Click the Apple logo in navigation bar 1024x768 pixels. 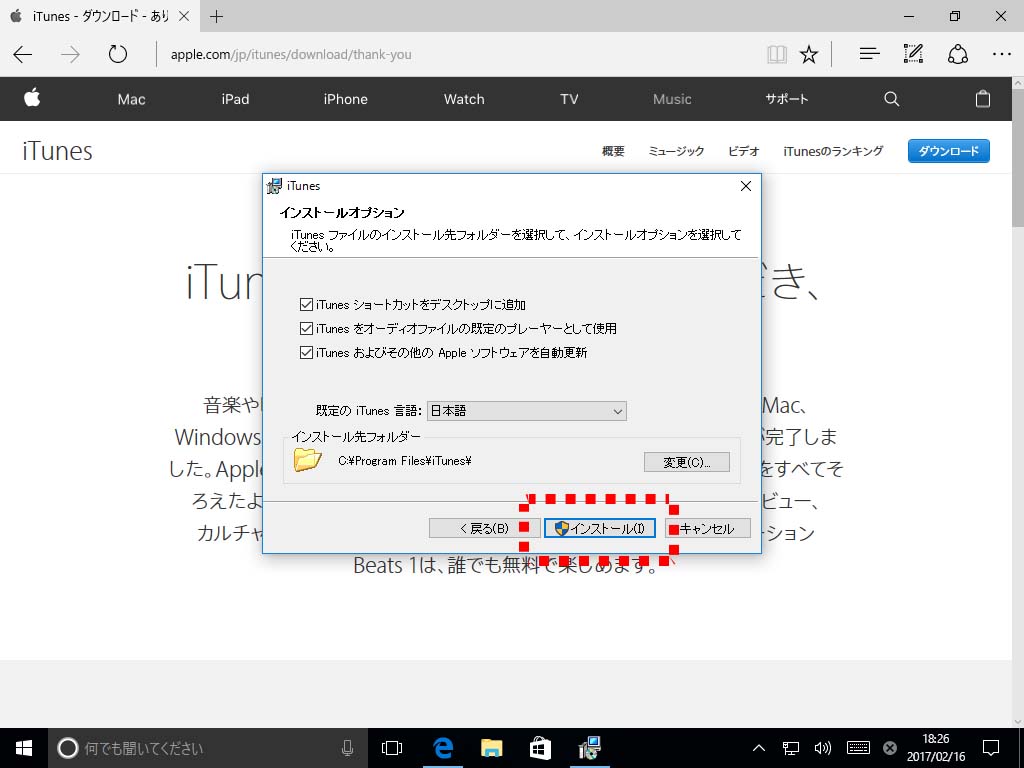pos(32,98)
